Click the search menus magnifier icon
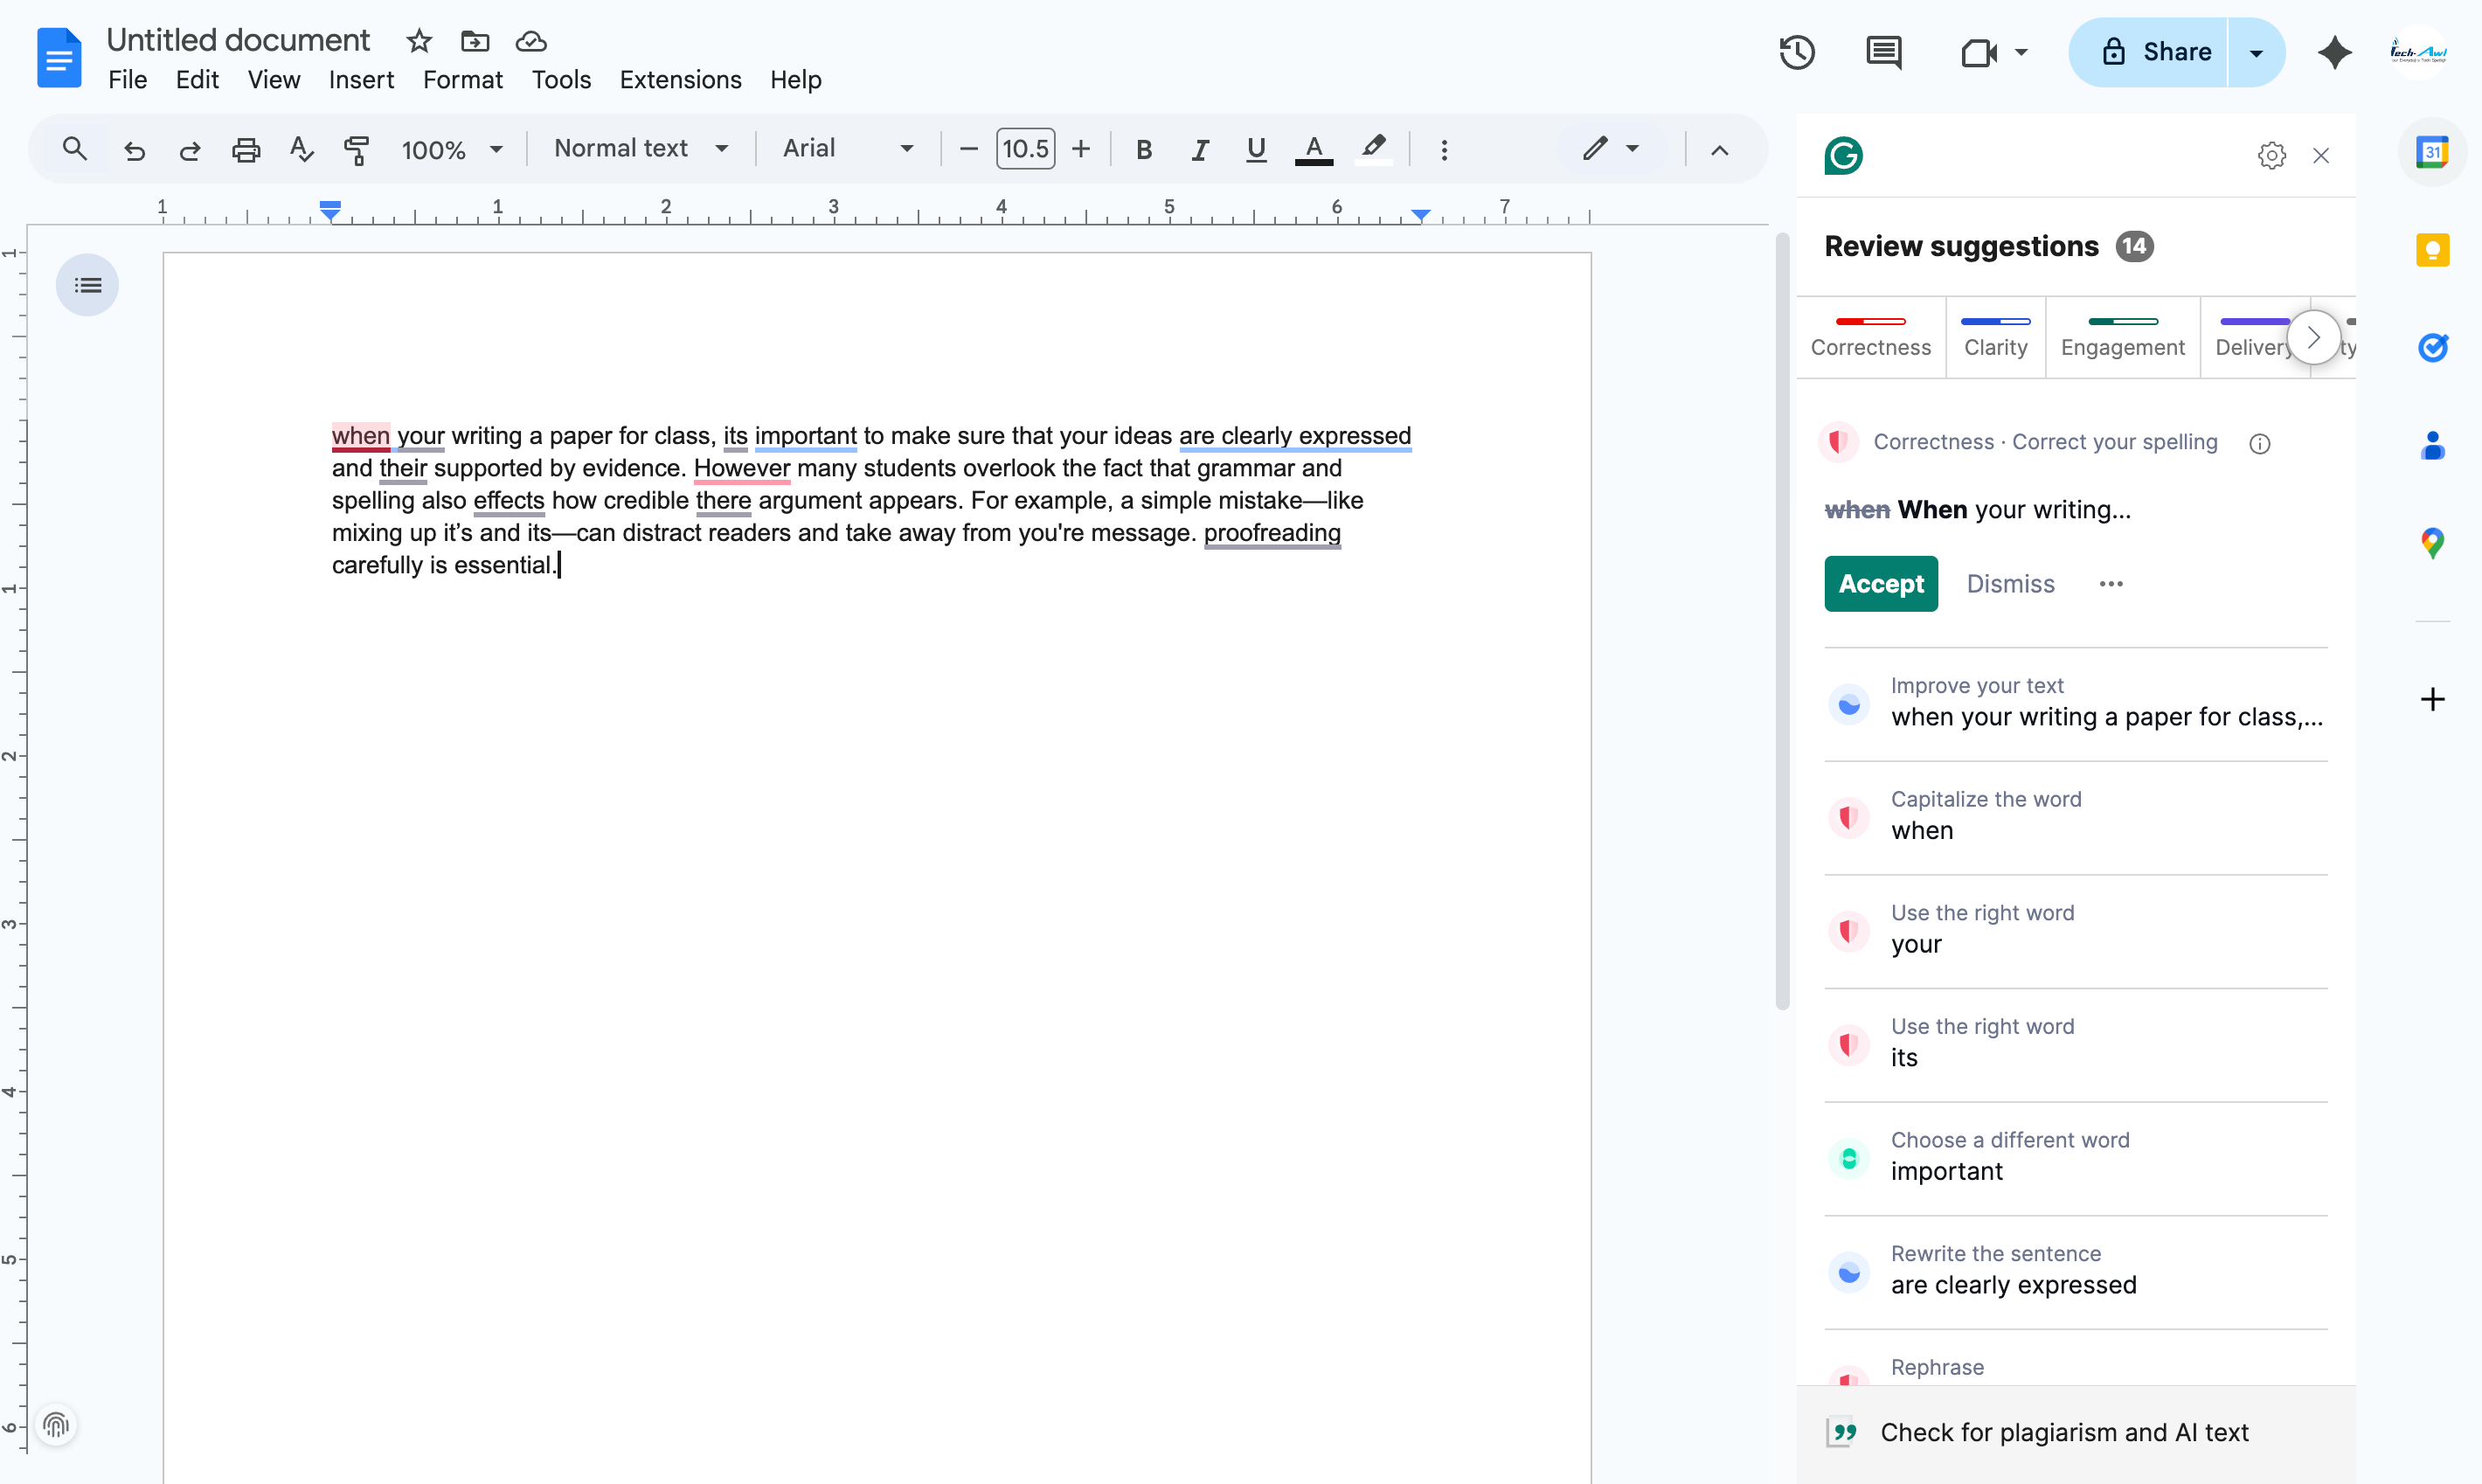The height and width of the screenshot is (1484, 2482). coord(75,149)
